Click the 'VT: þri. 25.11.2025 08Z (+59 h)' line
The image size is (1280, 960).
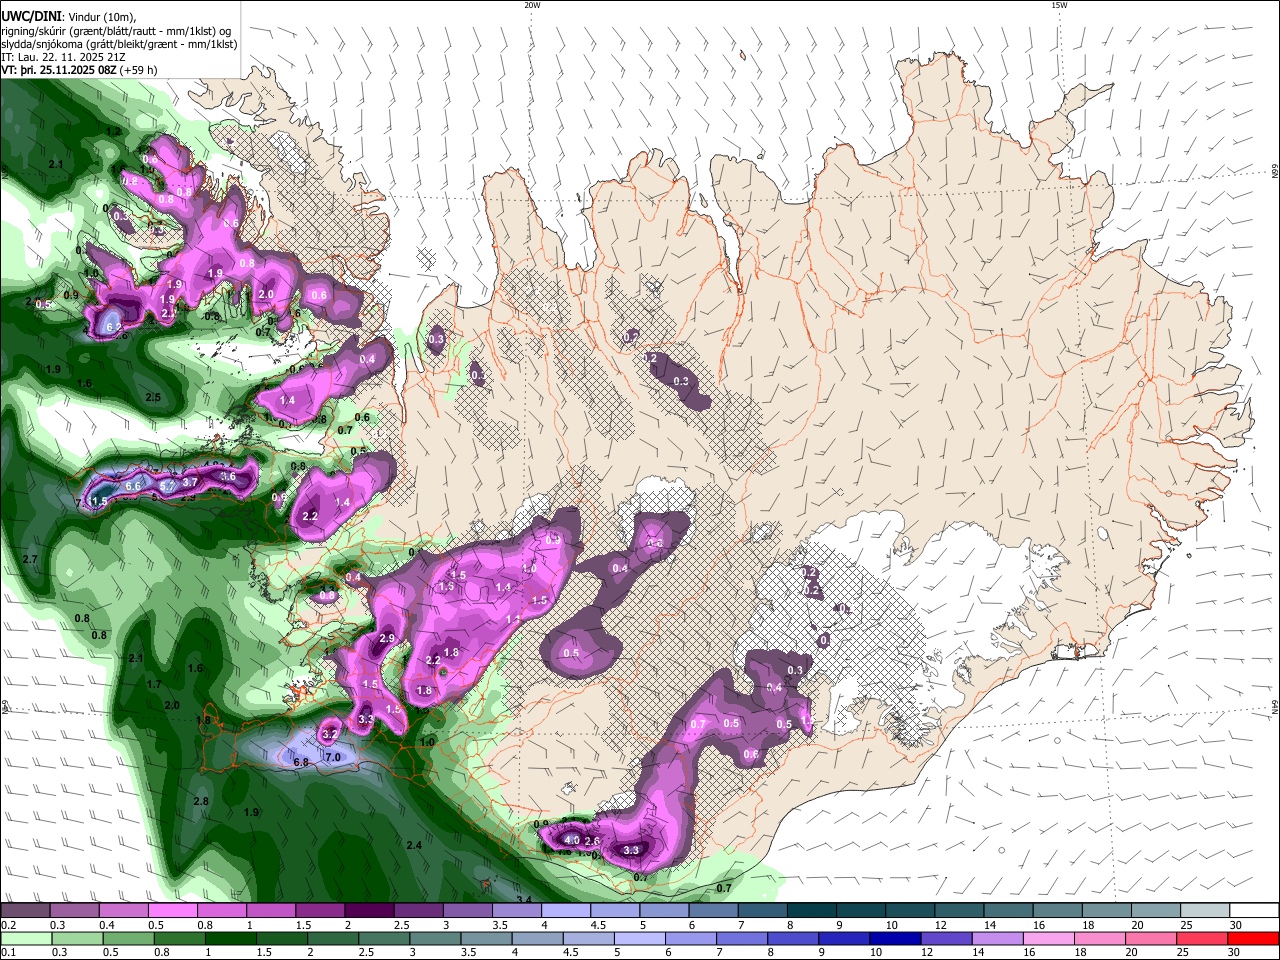click(x=79, y=70)
